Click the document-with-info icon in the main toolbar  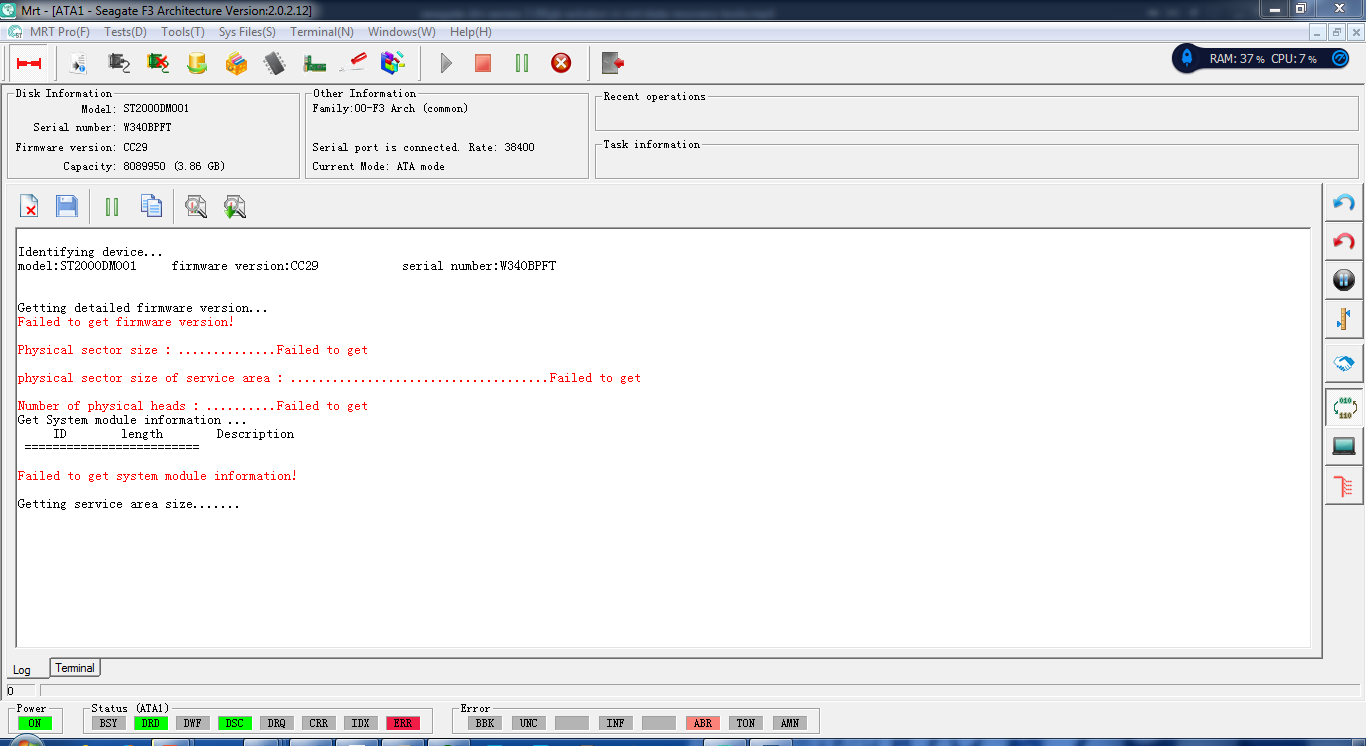click(78, 63)
